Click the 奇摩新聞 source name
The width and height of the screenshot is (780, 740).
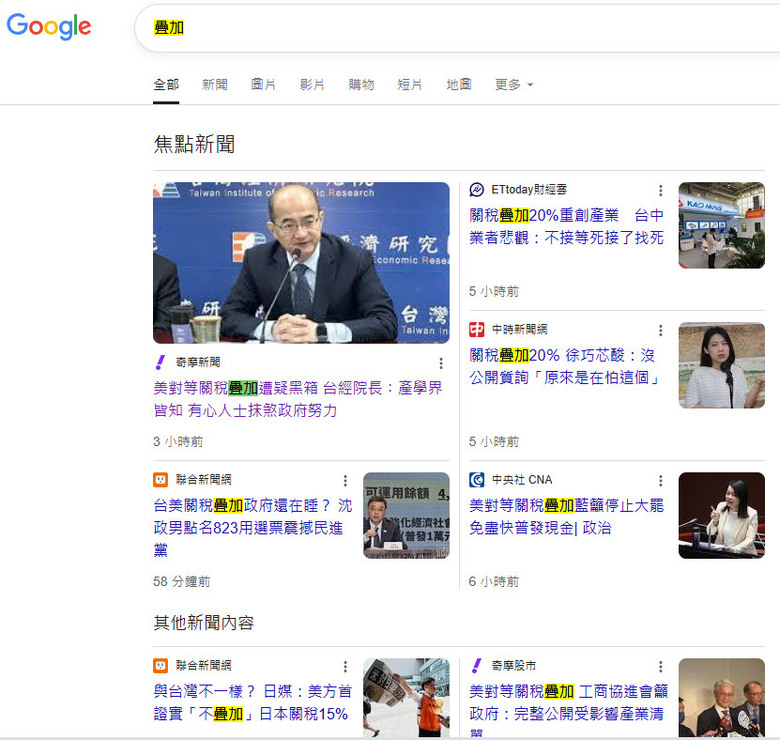(x=198, y=362)
